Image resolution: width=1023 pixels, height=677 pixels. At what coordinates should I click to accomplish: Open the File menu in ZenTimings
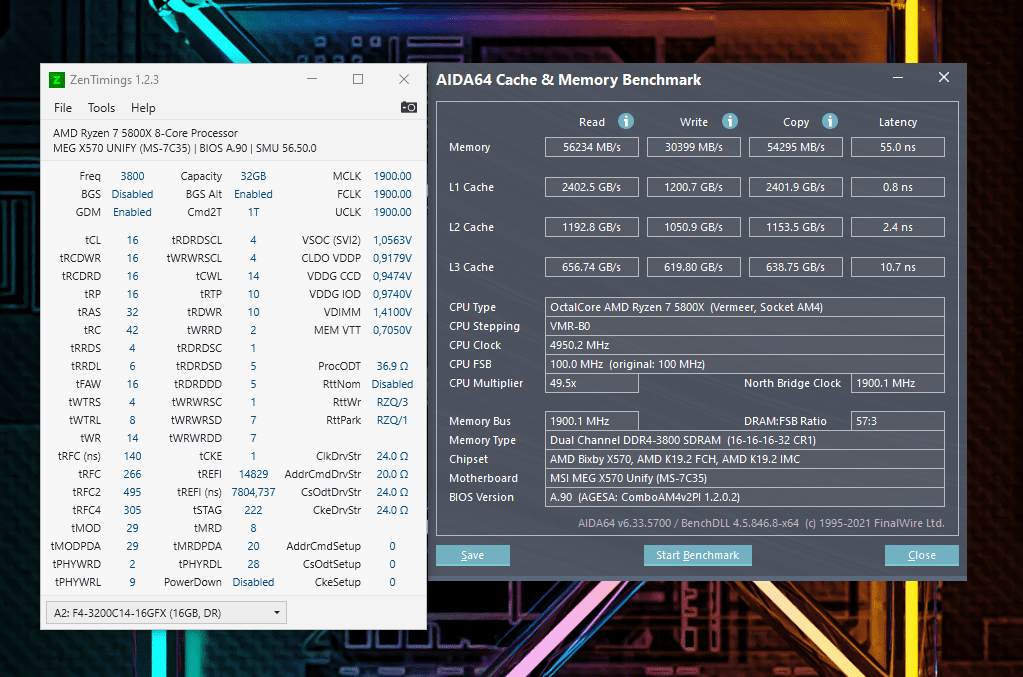63,108
